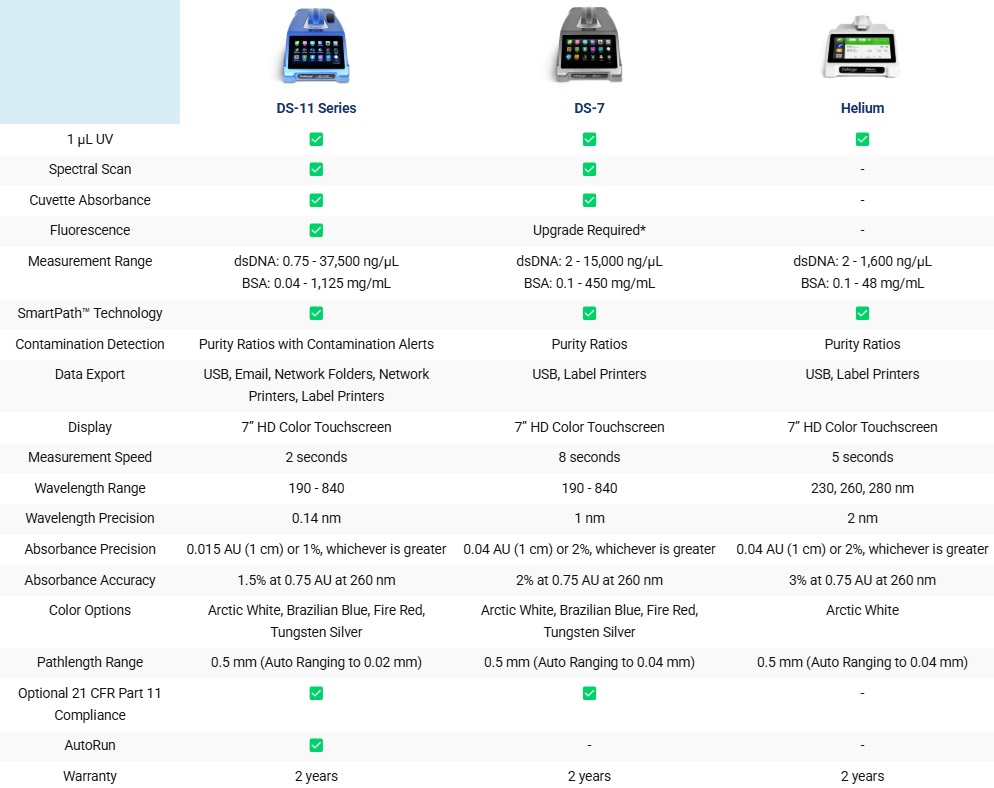The height and width of the screenshot is (788, 994).
Task: Select 'dsDNA: 2 - 15,000 ng/µL' measurement range
Action: coord(589,261)
